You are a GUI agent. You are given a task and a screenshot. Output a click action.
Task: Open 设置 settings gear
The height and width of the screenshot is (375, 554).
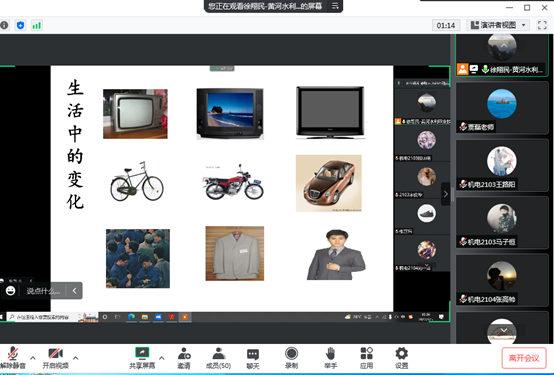click(401, 358)
